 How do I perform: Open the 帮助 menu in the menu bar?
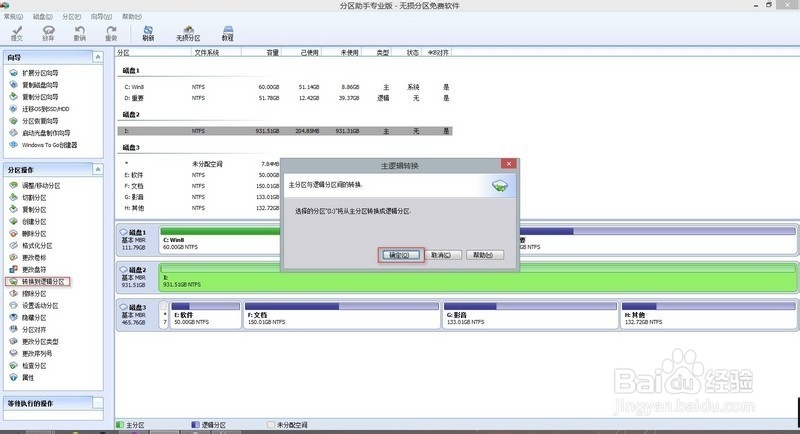[x=132, y=17]
